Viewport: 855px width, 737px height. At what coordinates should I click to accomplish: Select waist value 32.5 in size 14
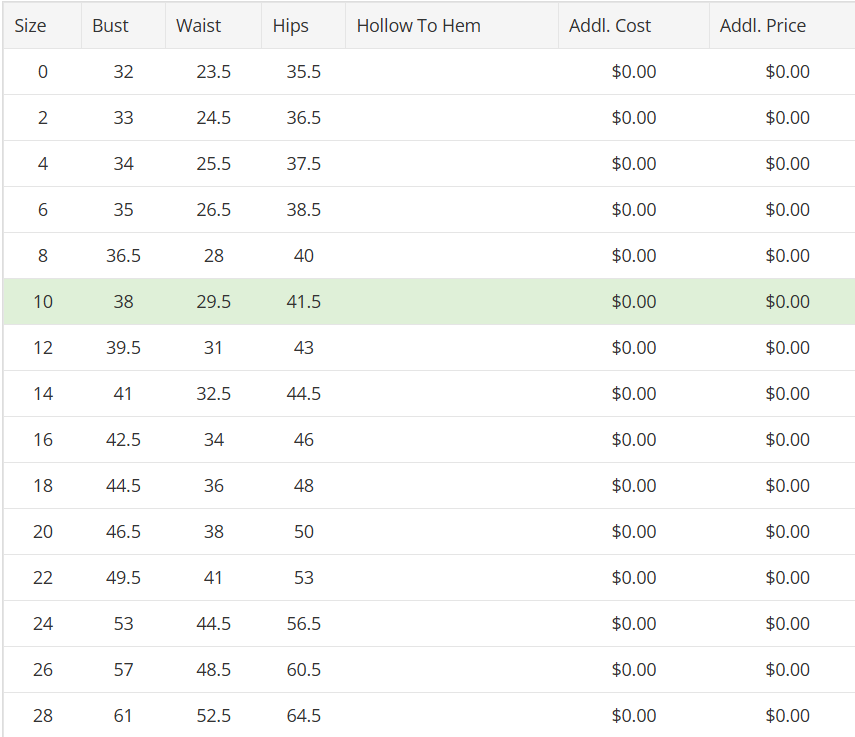pyautogui.click(x=214, y=394)
